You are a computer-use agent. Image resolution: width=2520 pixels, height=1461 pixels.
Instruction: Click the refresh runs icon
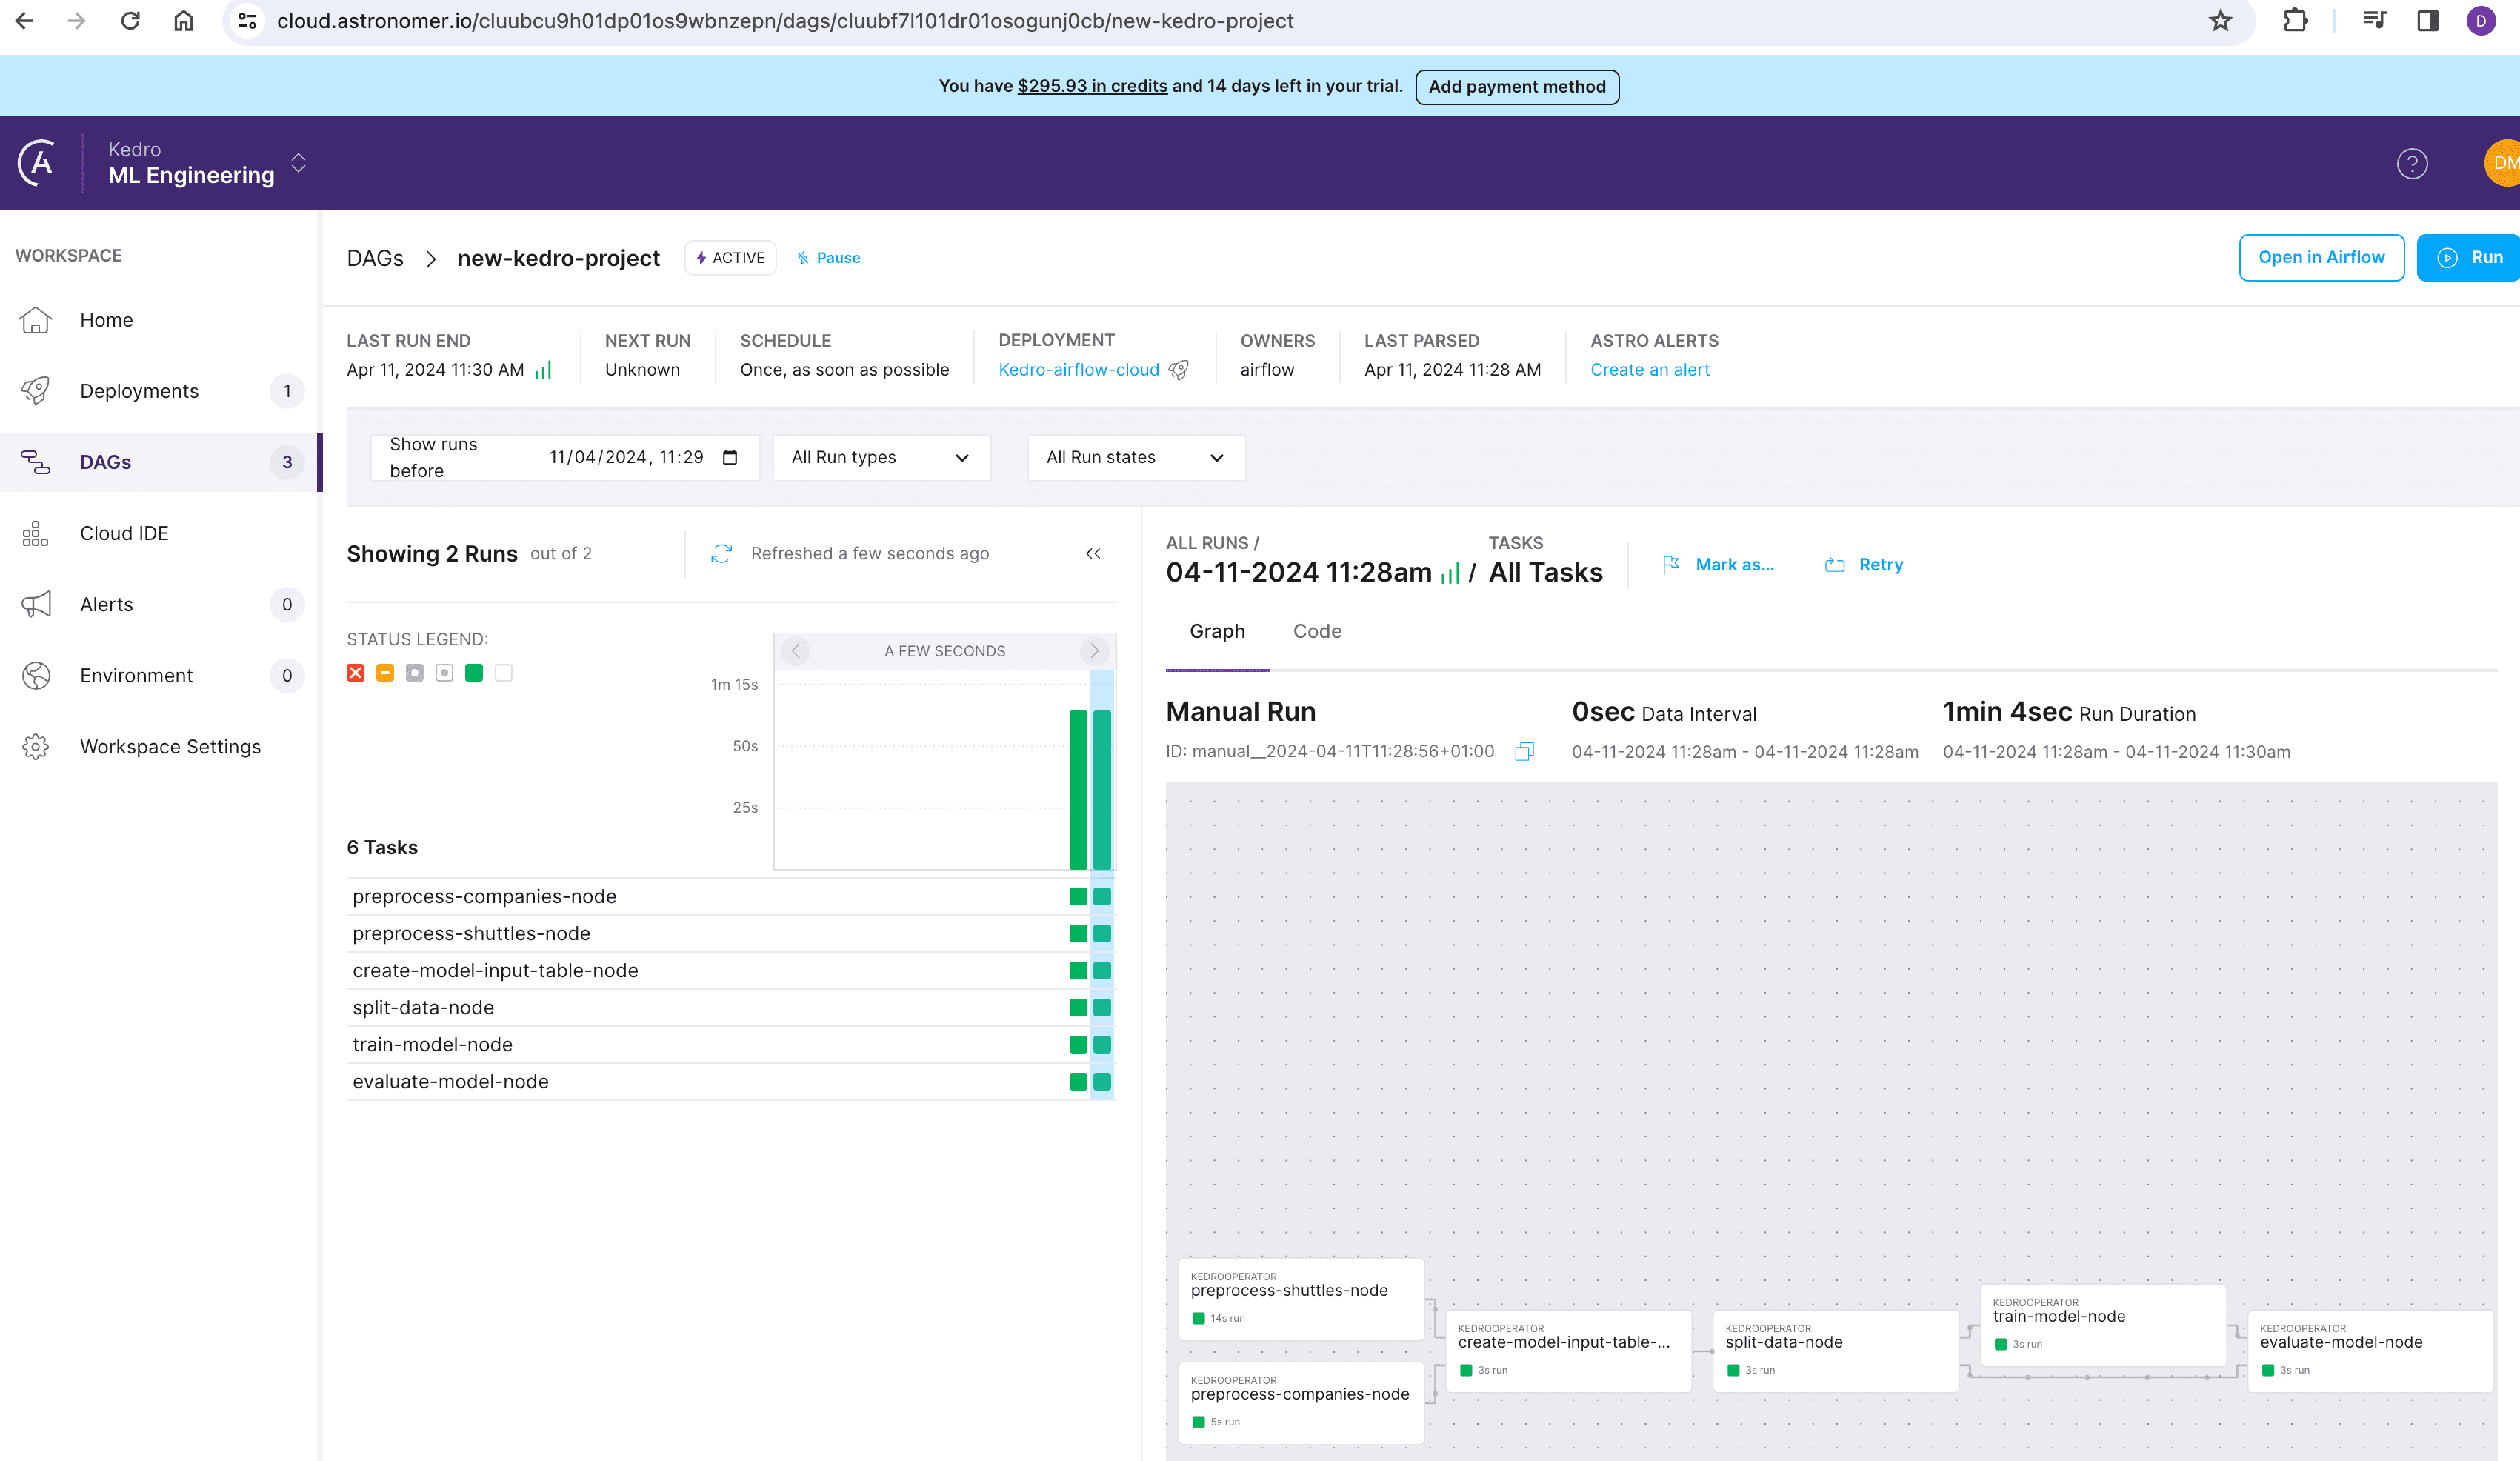[x=721, y=553]
